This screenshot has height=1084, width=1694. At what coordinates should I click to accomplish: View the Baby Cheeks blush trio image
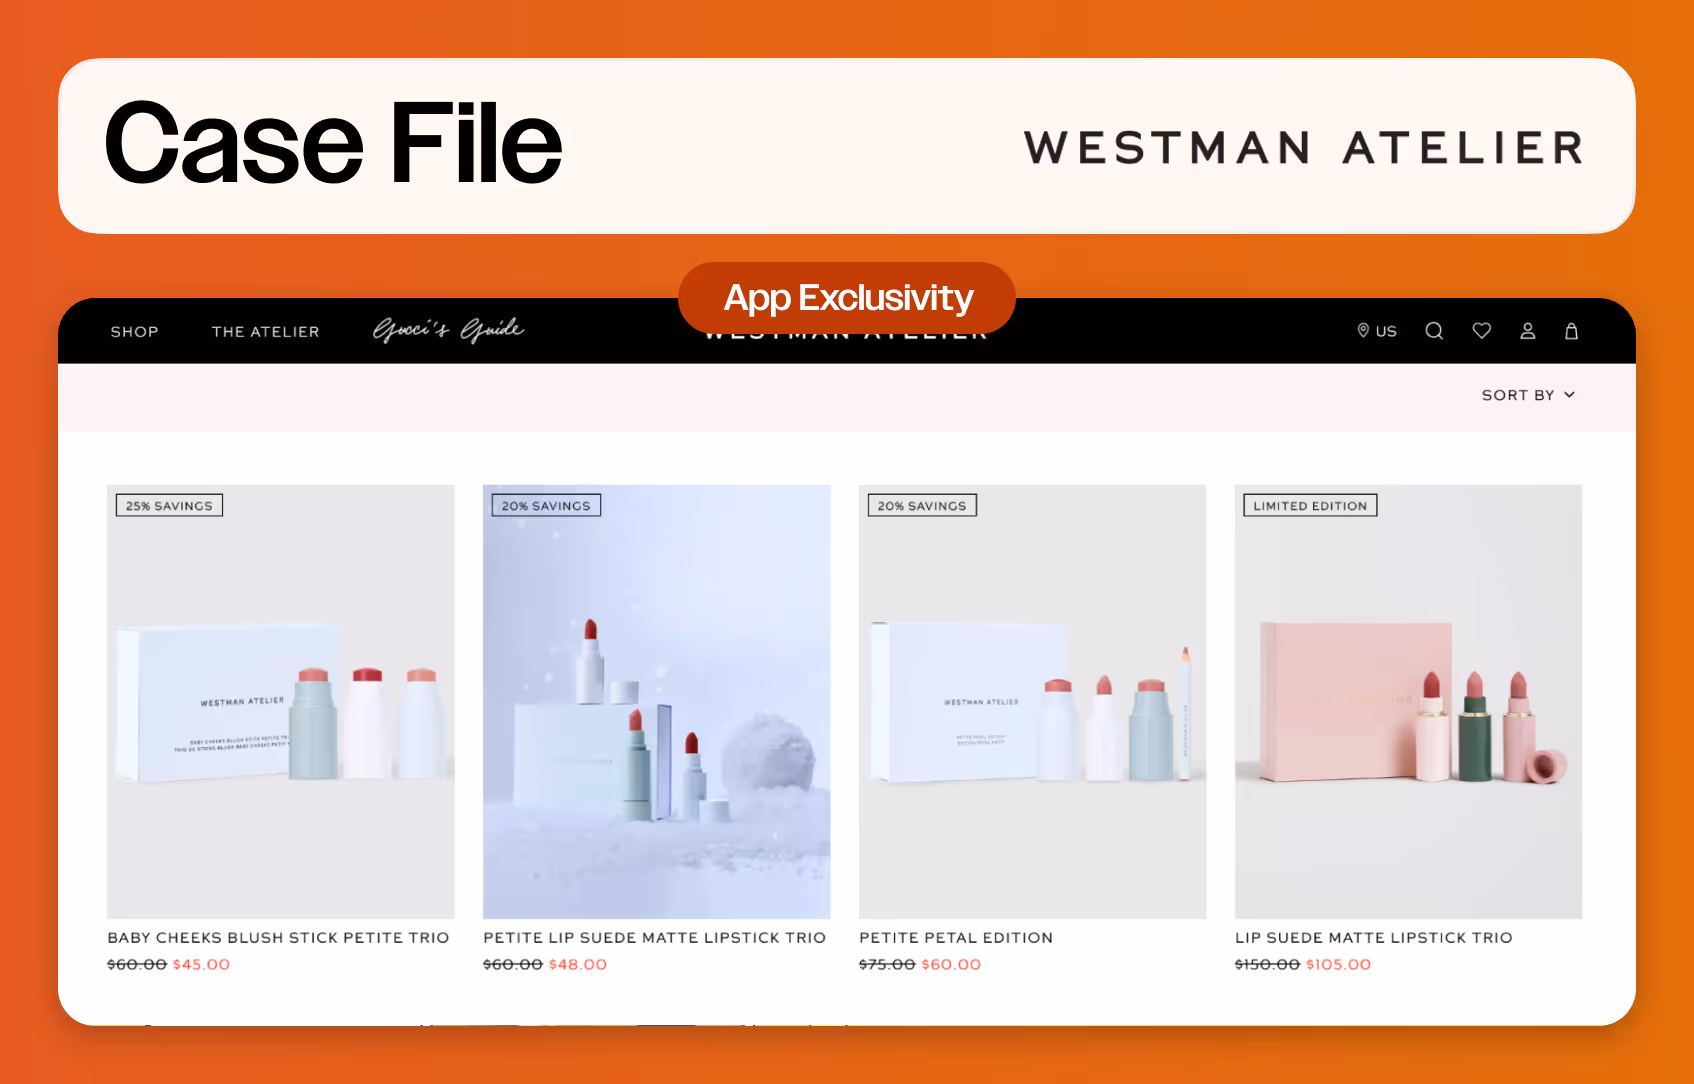[x=281, y=702]
